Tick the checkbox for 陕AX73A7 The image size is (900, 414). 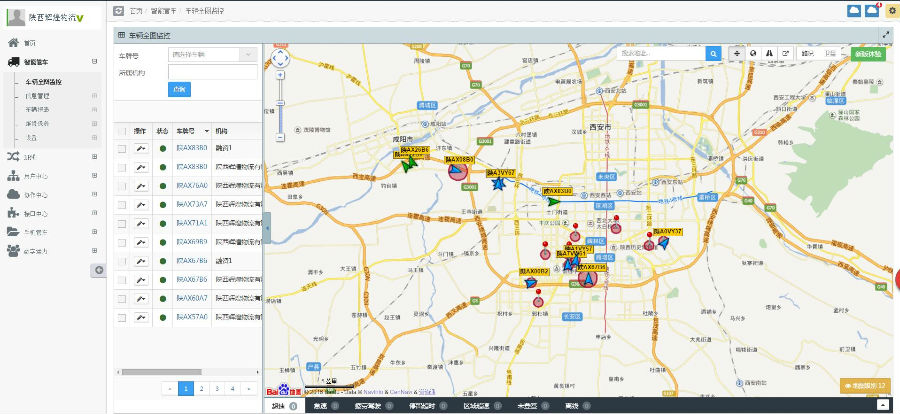point(122,205)
